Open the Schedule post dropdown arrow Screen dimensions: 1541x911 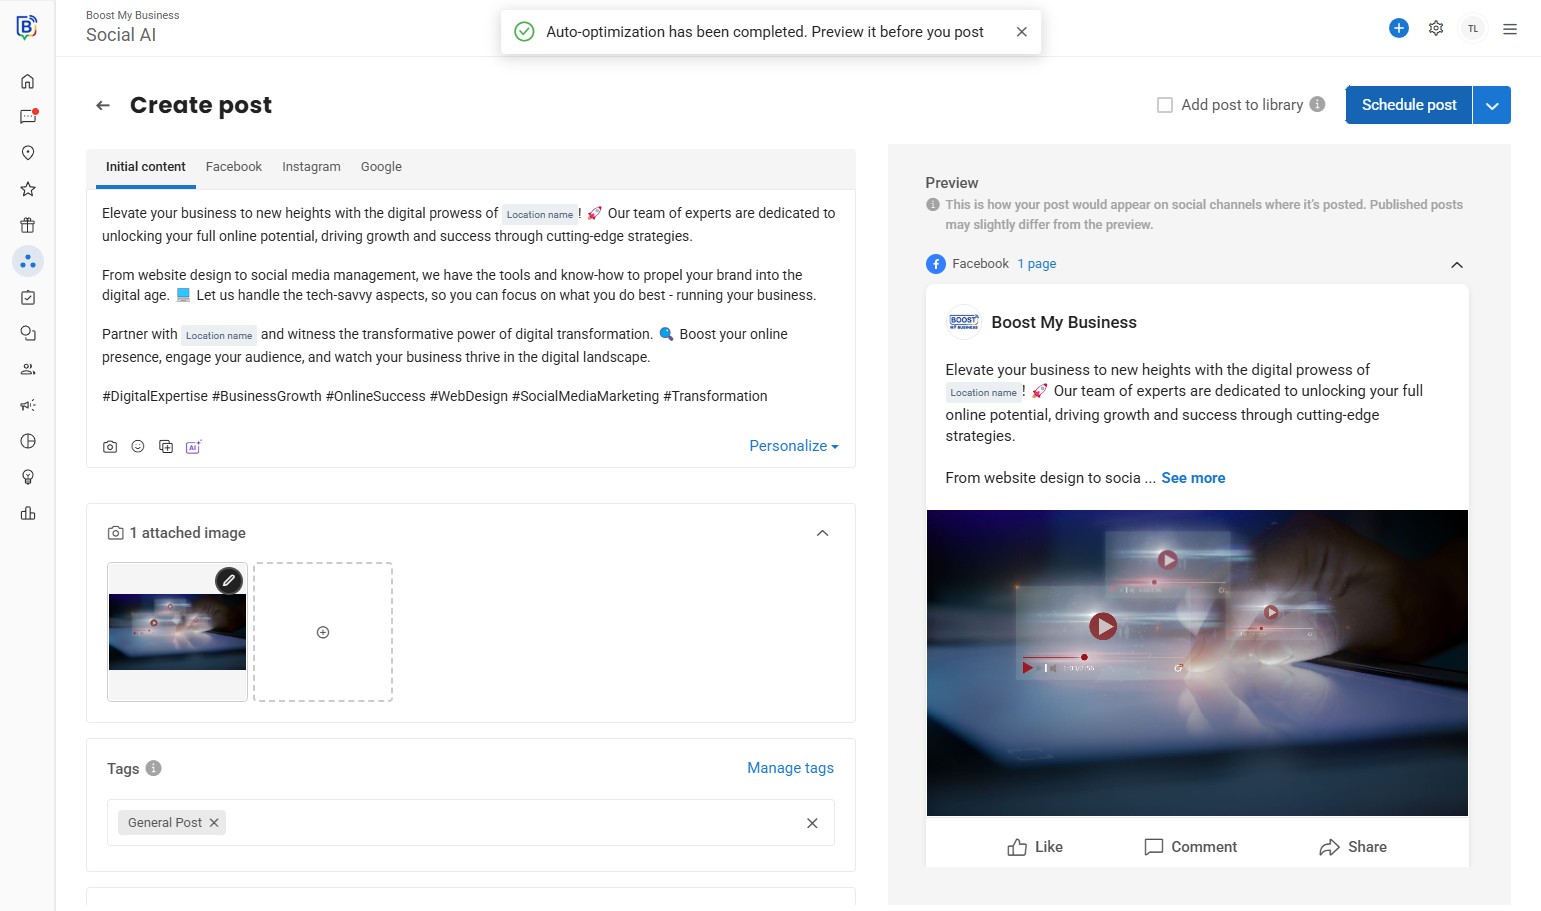1492,105
